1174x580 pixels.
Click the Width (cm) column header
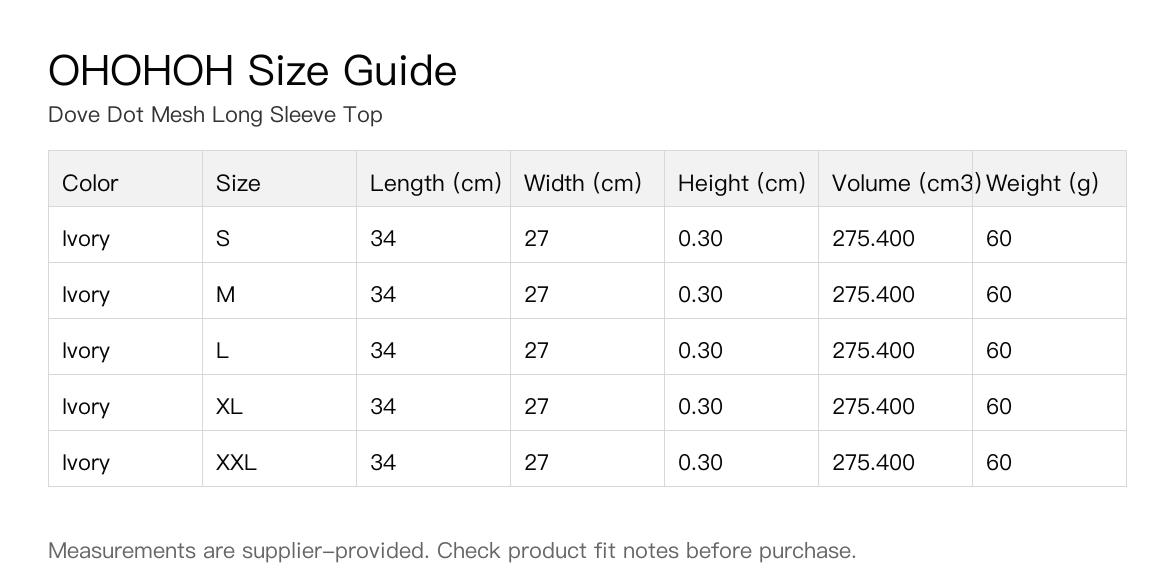pos(587,178)
